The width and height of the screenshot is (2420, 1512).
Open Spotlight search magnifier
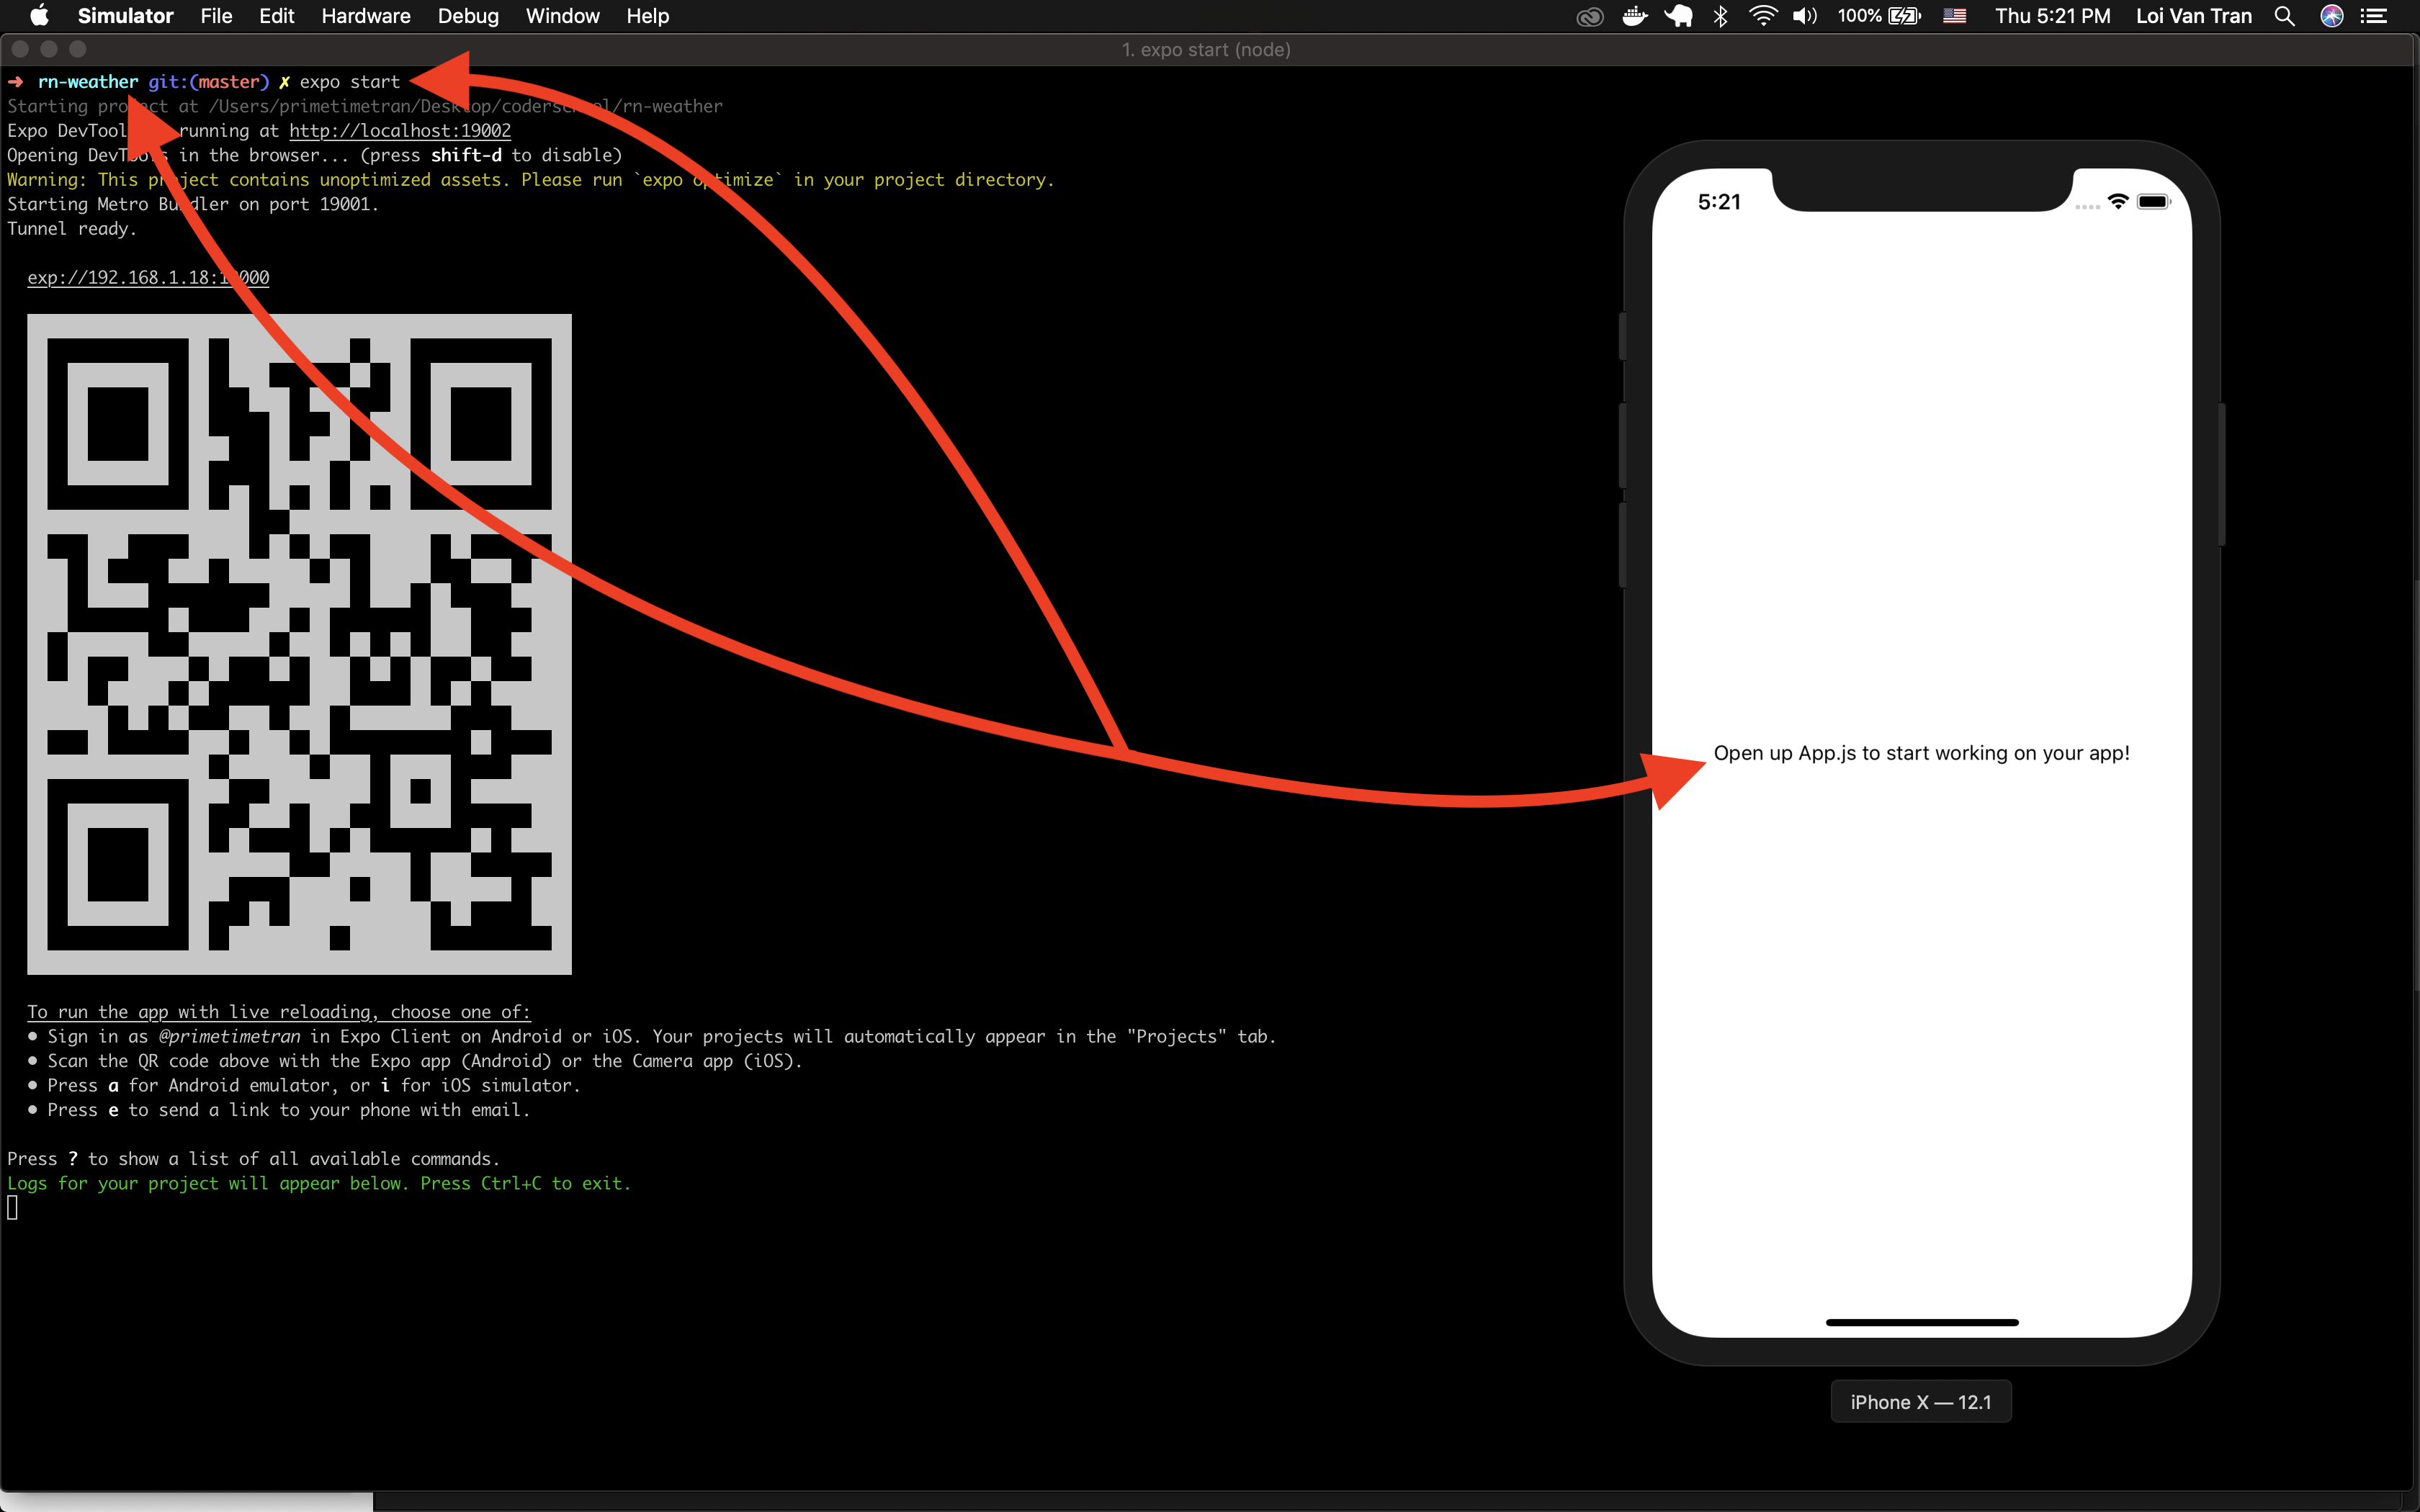pyautogui.click(x=2284, y=16)
